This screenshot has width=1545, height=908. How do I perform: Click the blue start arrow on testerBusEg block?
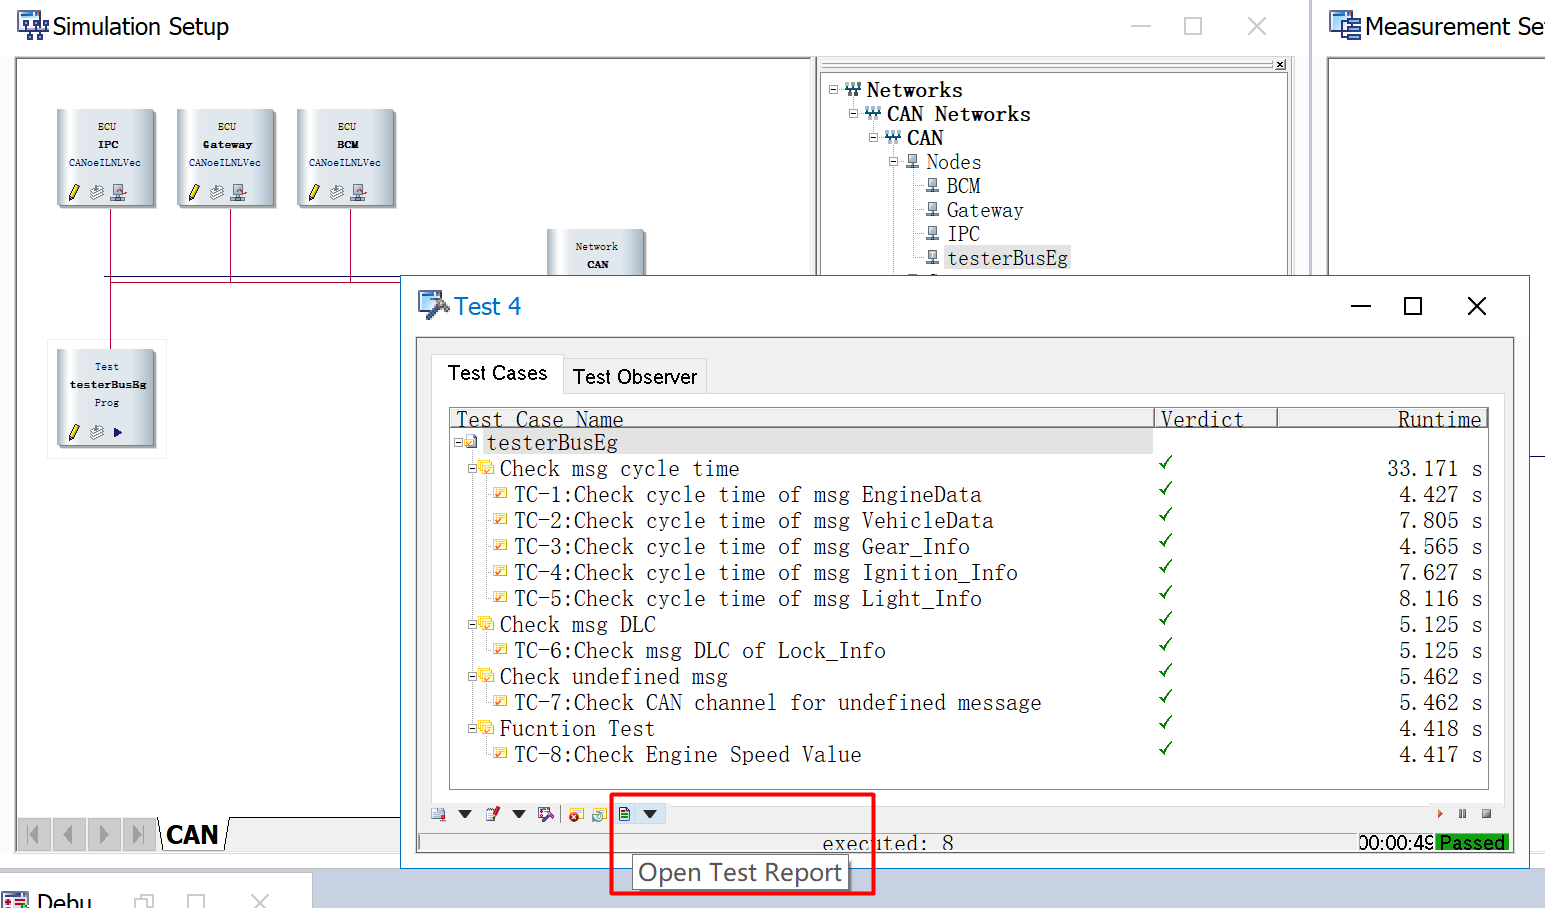pos(118,432)
